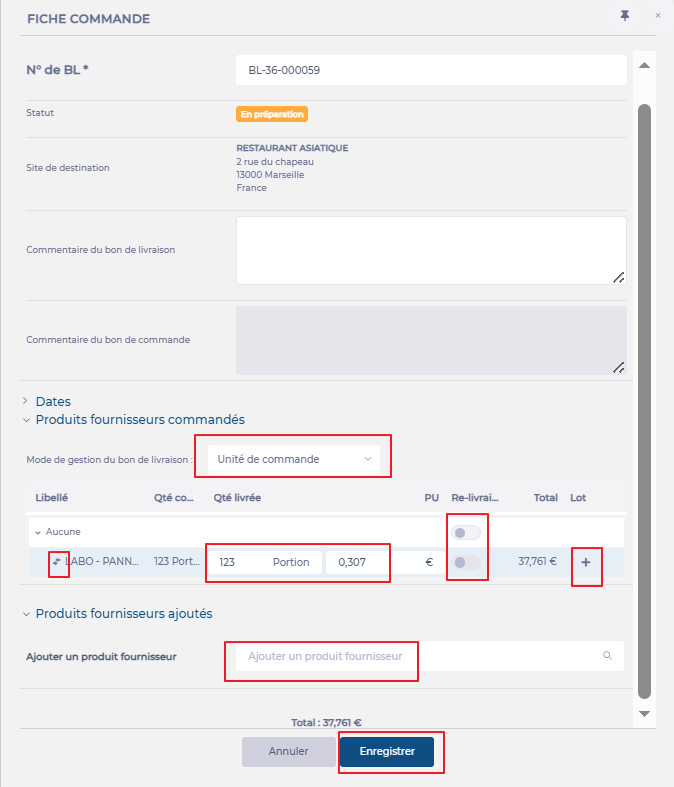
Task: Pin the Fiche Commande panel
Action: (x=625, y=16)
